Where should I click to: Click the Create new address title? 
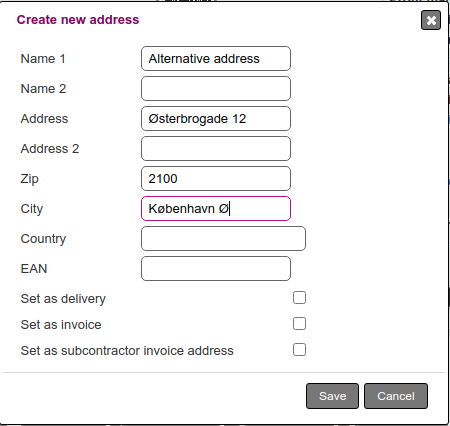click(x=78, y=20)
